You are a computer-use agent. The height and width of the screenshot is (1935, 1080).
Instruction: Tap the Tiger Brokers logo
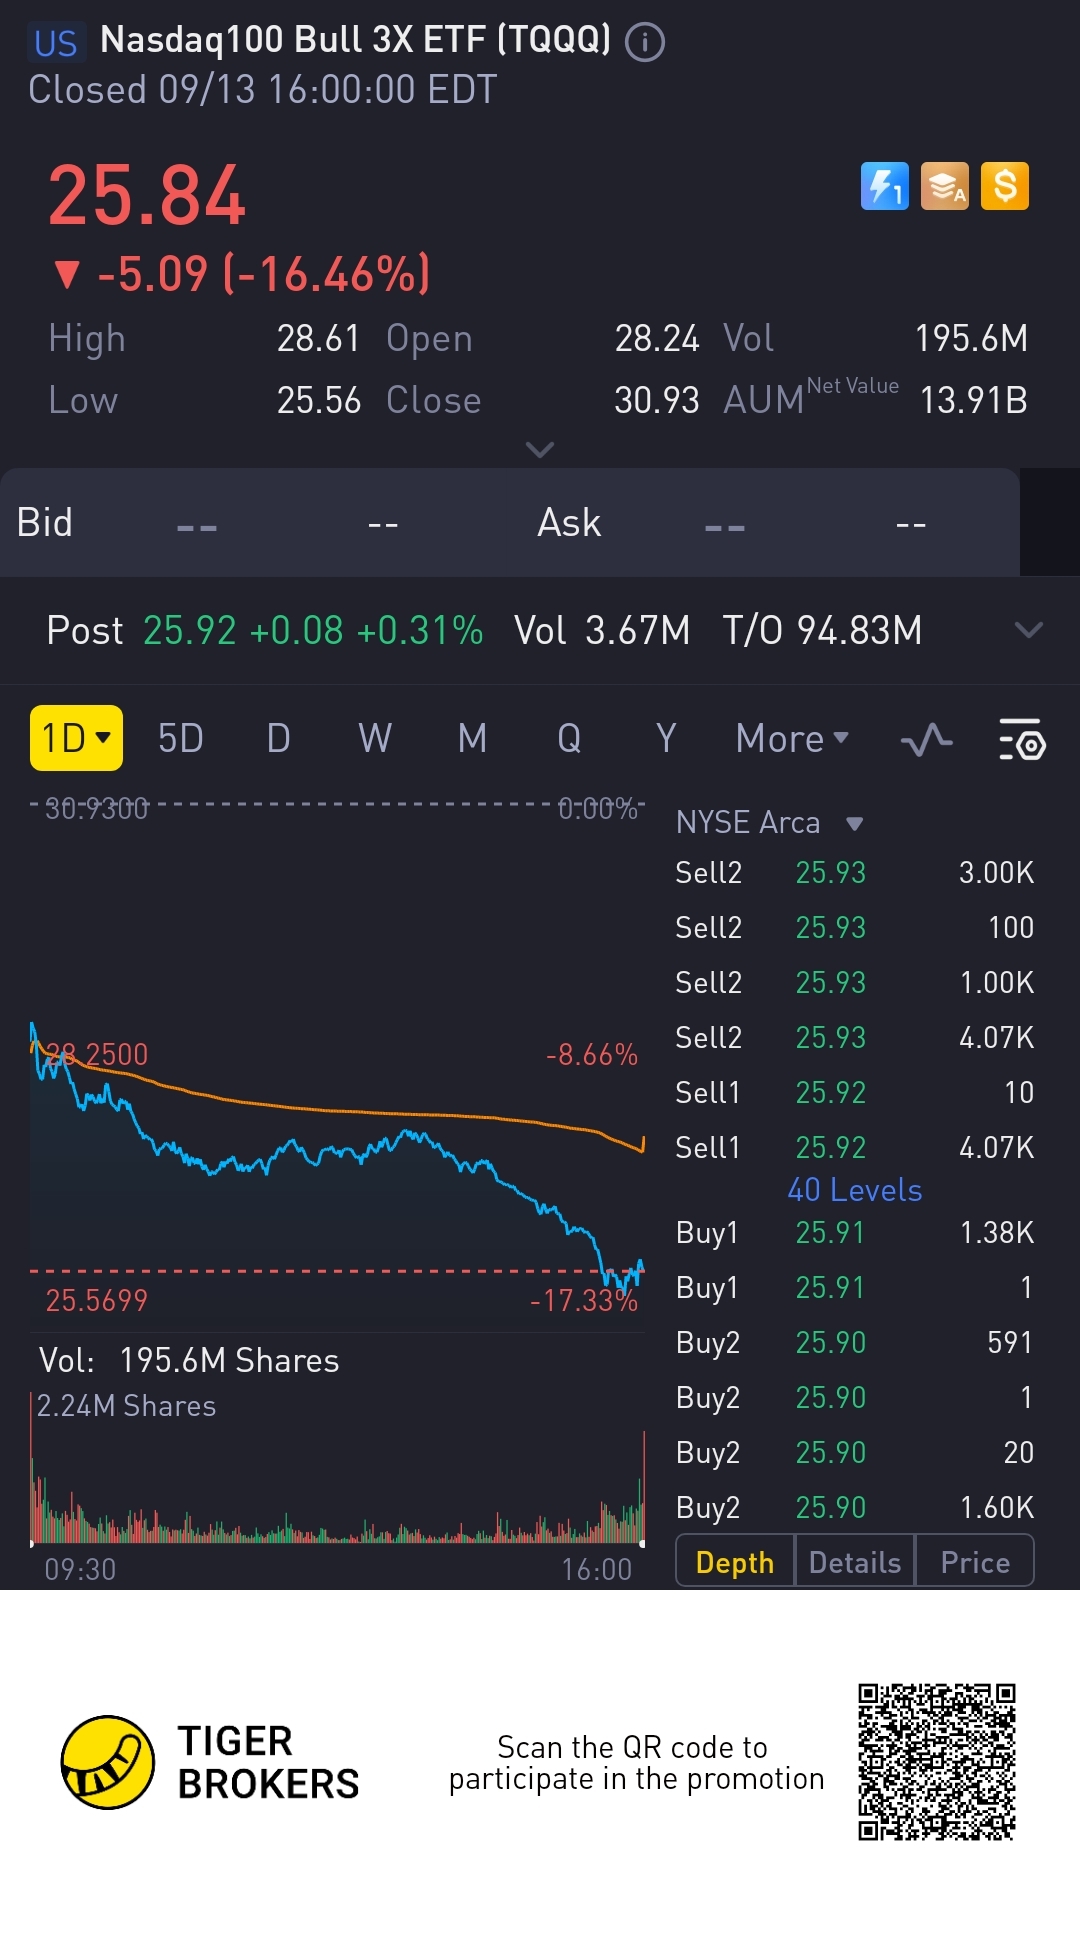pyautogui.click(x=108, y=1762)
